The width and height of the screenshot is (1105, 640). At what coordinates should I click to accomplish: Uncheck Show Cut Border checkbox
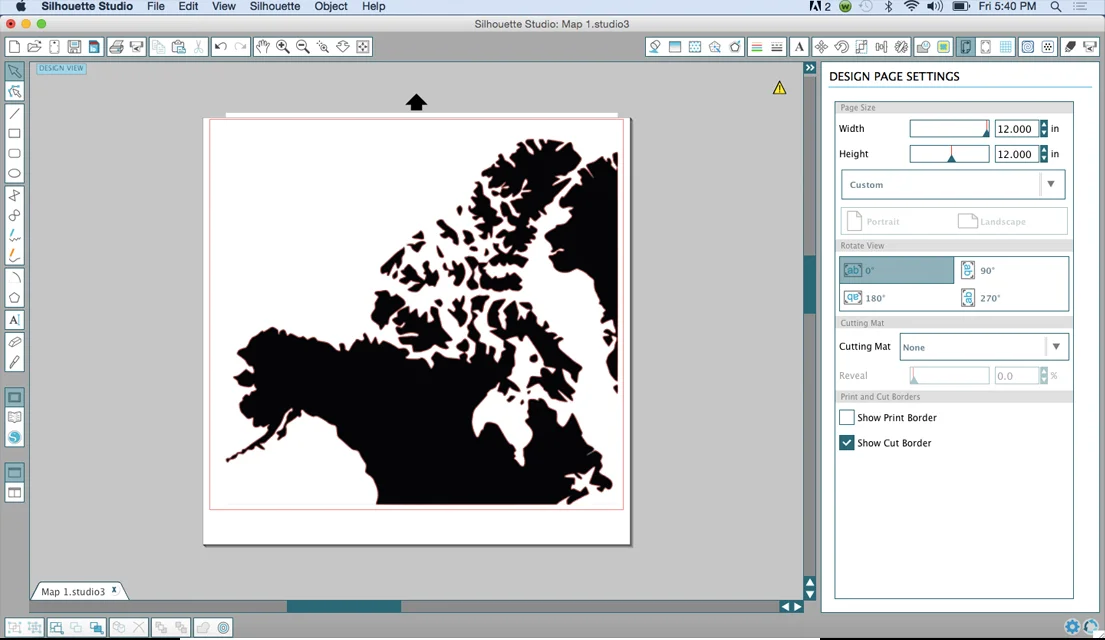846,443
